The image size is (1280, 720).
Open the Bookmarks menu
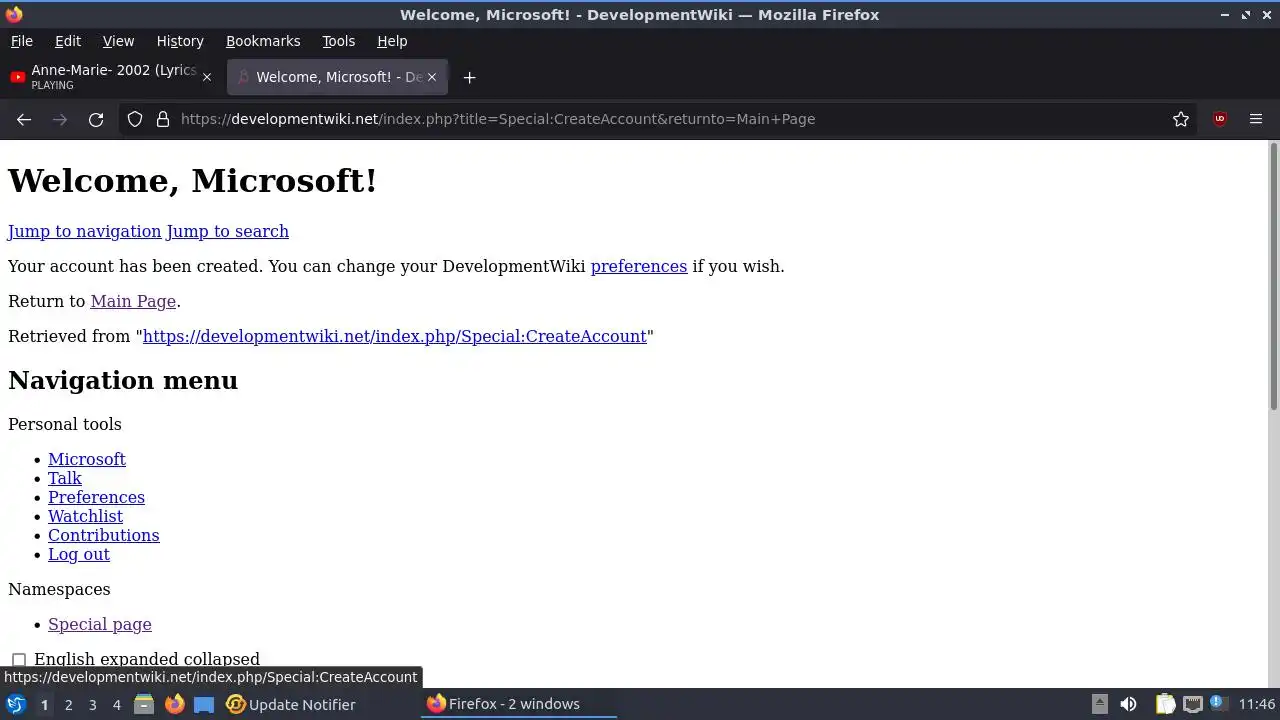[263, 41]
